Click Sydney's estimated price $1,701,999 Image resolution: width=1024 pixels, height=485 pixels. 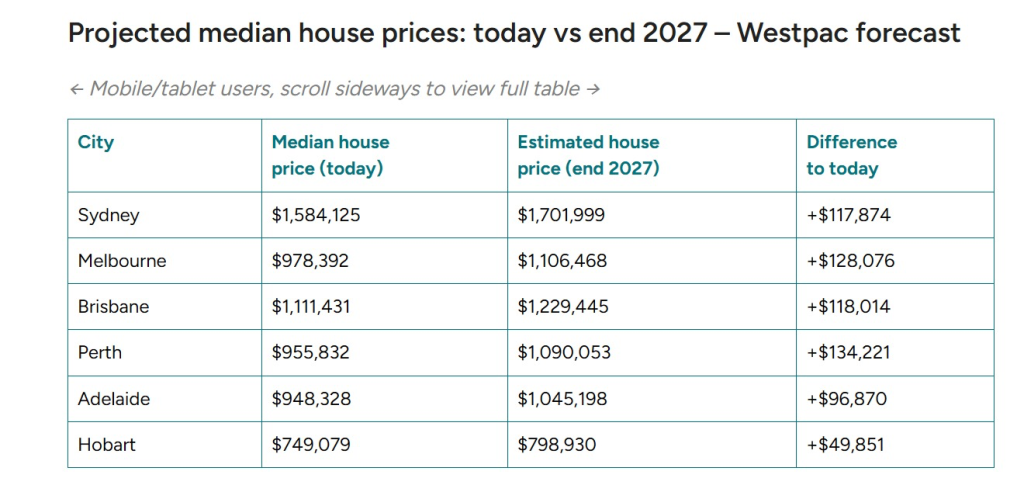[x=561, y=215]
